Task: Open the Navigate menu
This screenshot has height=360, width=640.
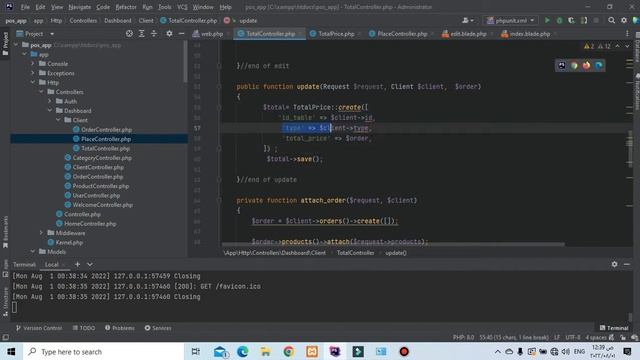Action: pos(80,7)
